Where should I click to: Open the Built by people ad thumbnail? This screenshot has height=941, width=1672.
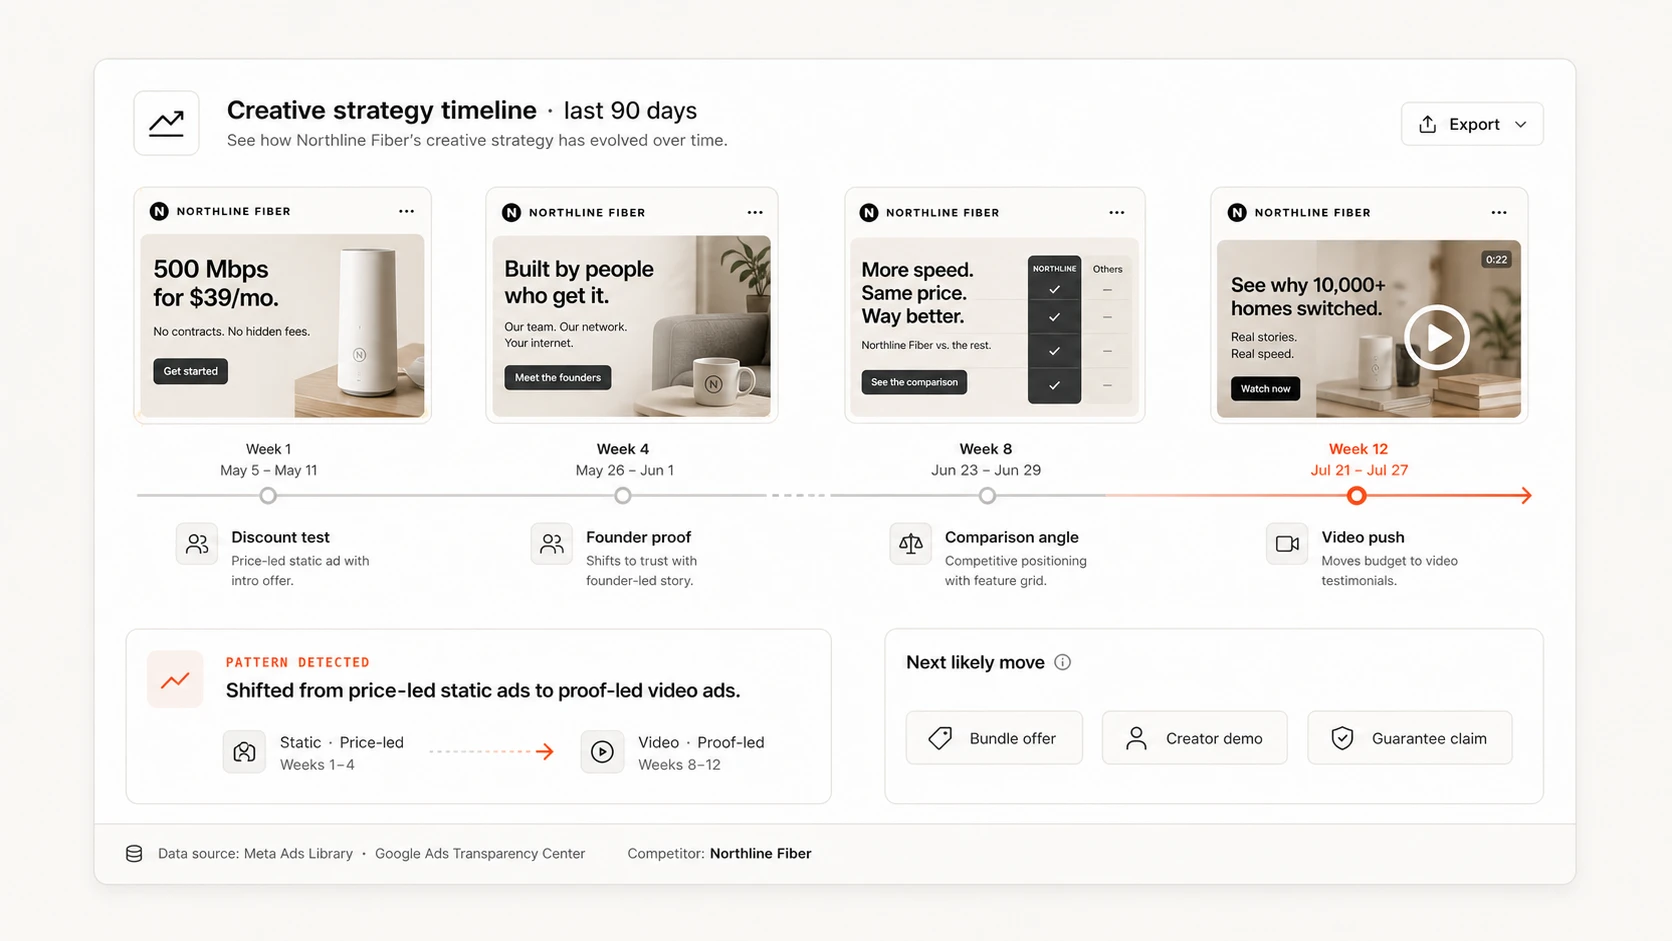(632, 326)
